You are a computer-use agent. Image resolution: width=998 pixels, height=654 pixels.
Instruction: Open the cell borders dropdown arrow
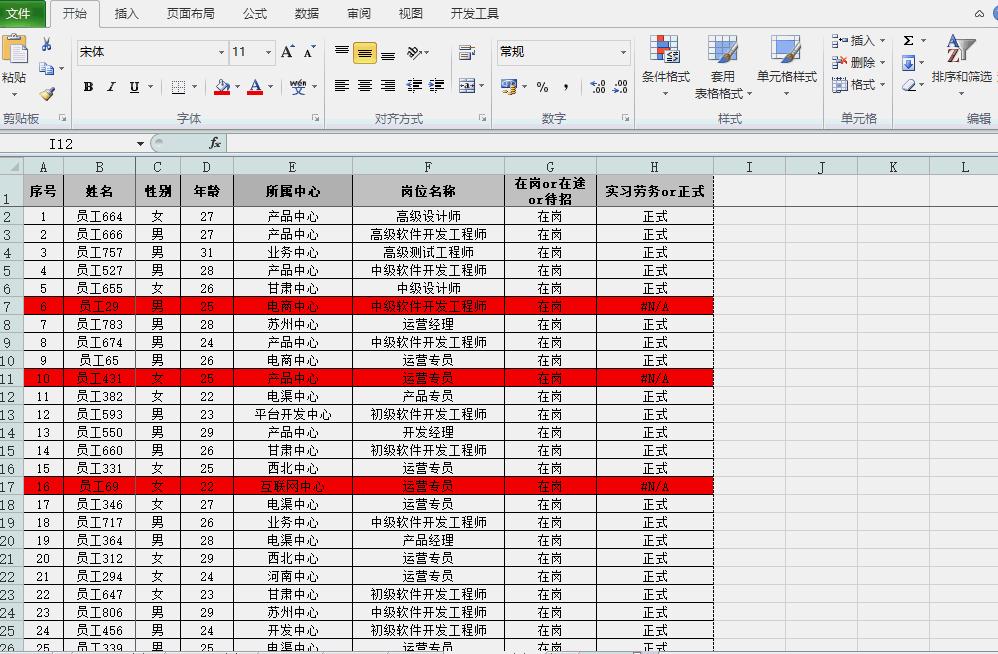pyautogui.click(x=196, y=88)
